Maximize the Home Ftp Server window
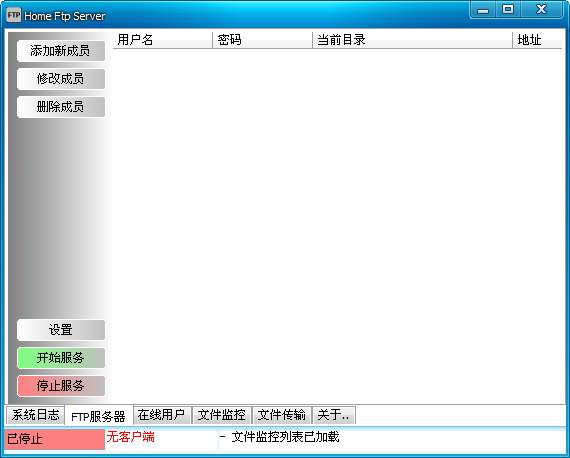Image resolution: width=570 pixels, height=458 pixels. point(508,9)
